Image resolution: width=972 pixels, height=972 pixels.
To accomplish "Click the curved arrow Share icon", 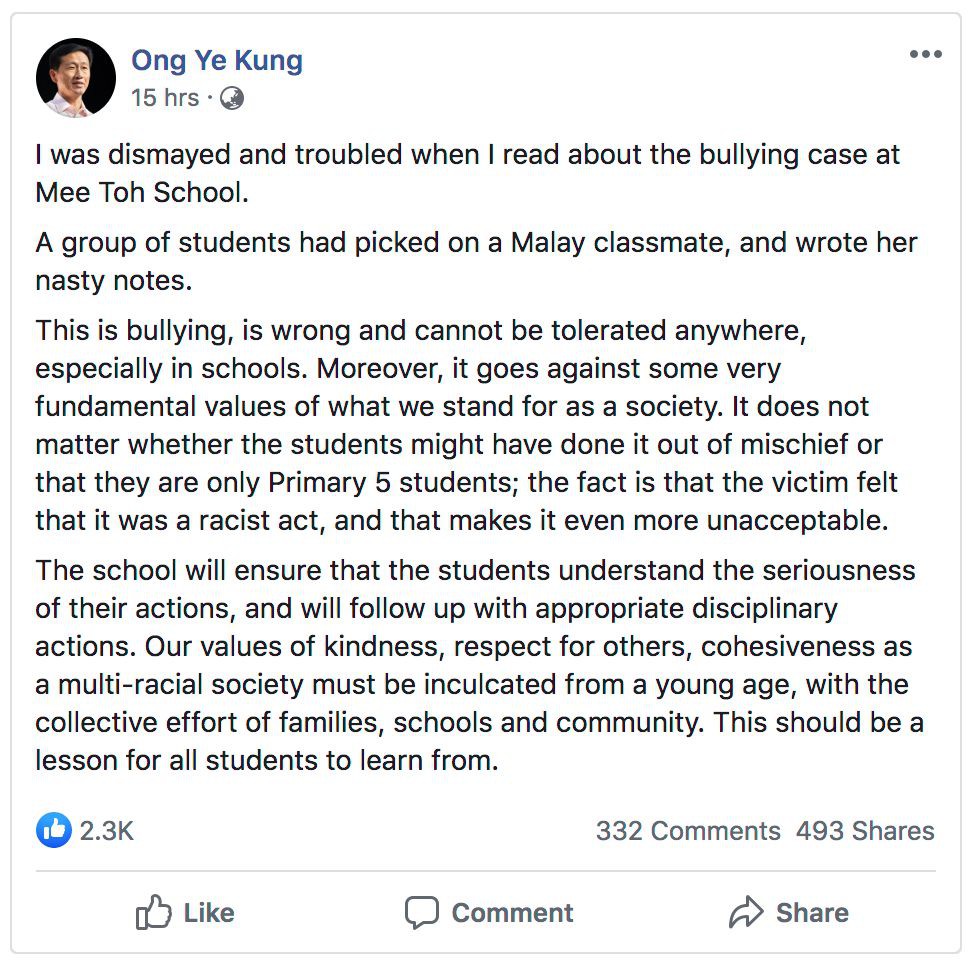I will 746,912.
